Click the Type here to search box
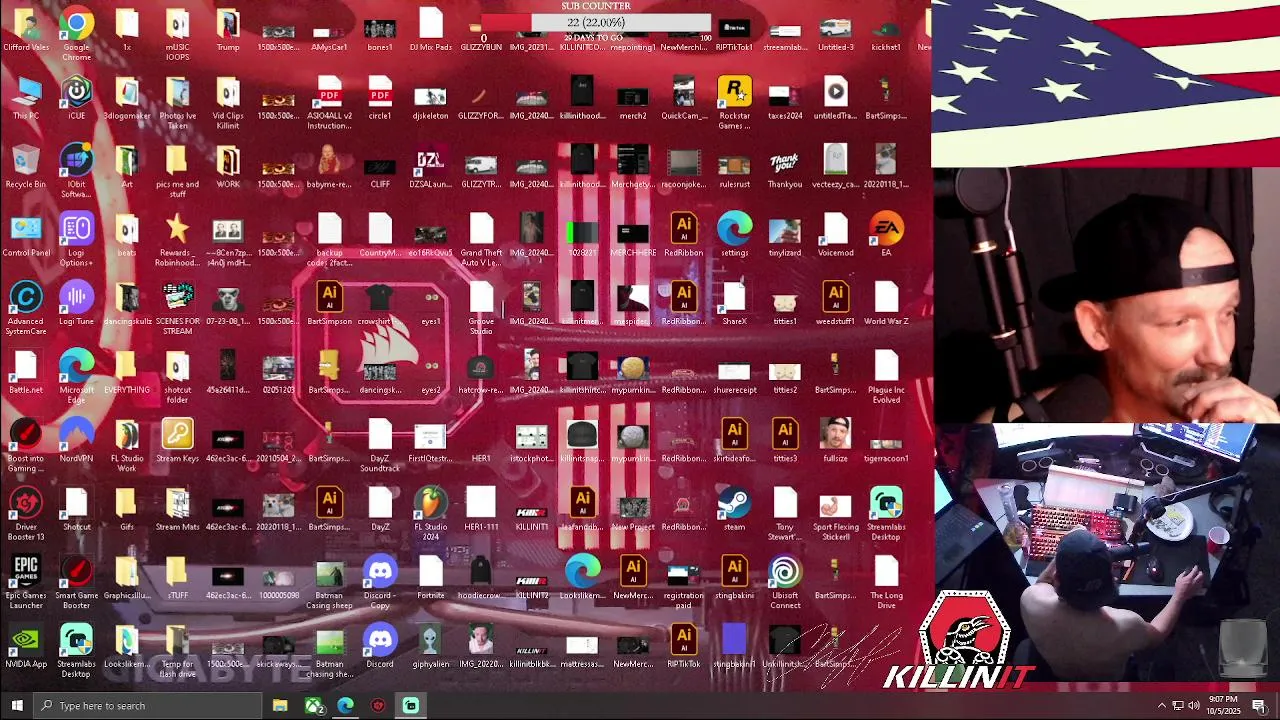The width and height of the screenshot is (1280, 720). click(x=148, y=706)
